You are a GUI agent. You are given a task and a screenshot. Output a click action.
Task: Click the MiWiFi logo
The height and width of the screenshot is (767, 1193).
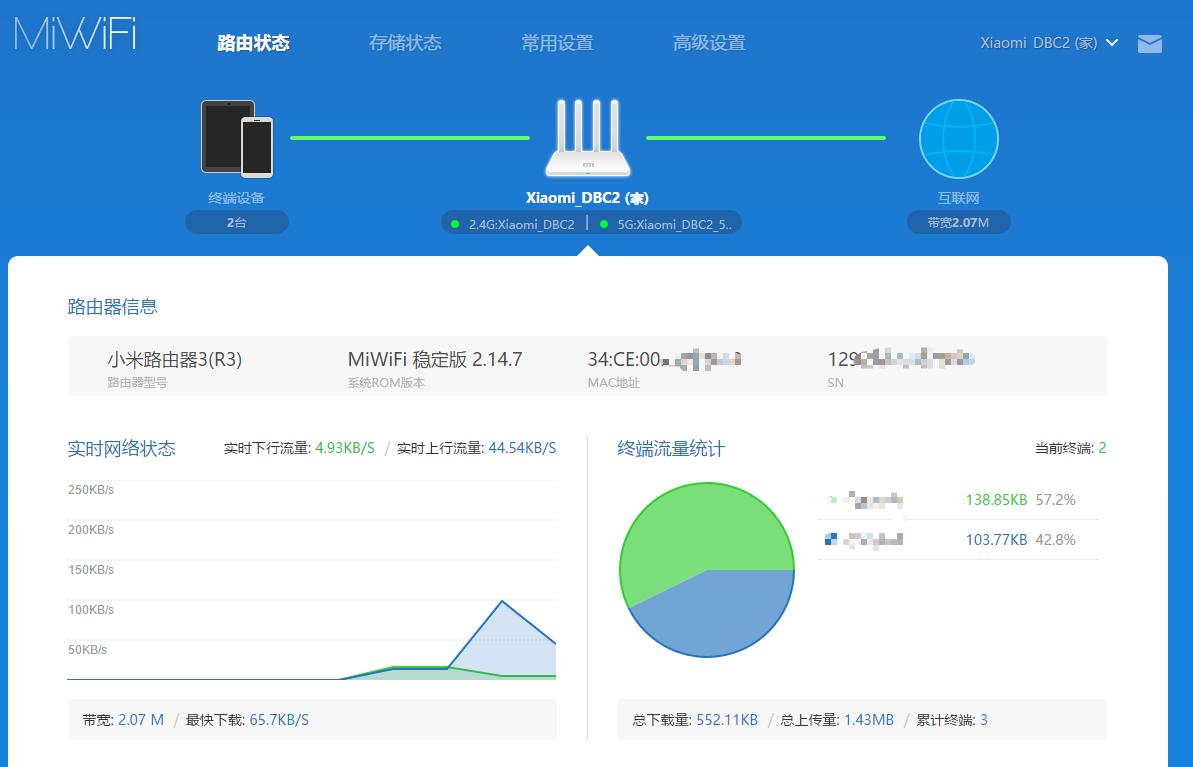[x=74, y=33]
